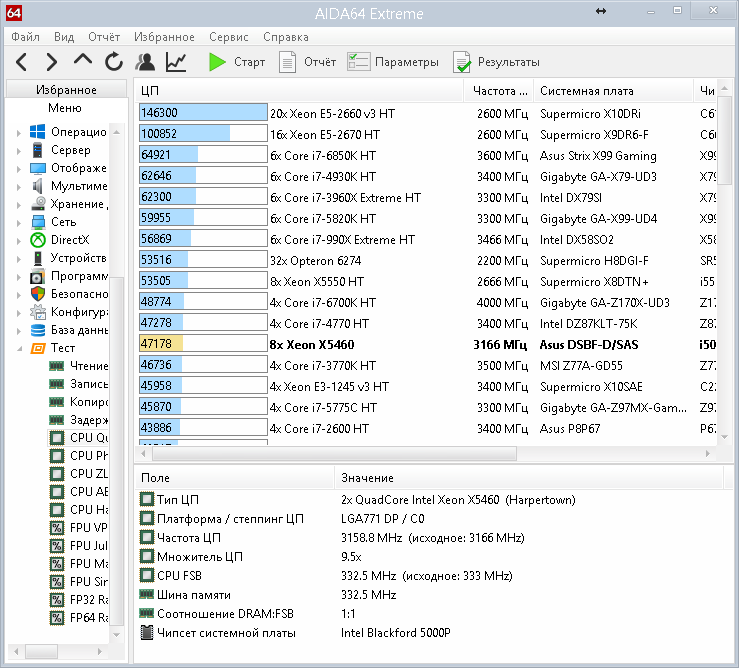
Task: Click the results list scroll-down arrow
Action: (725, 437)
